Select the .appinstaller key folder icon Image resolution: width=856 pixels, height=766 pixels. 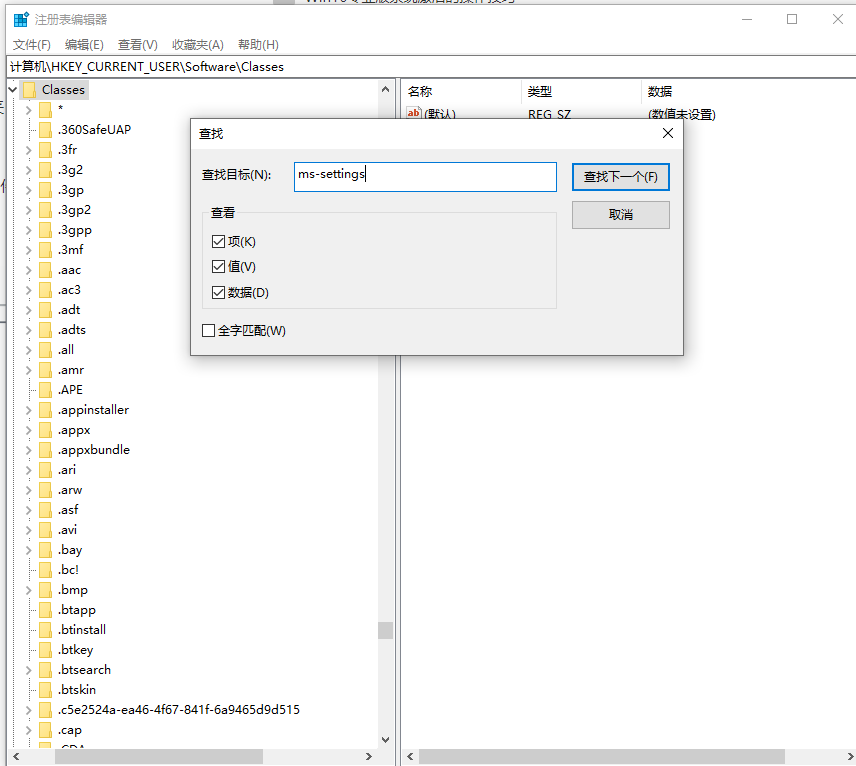tap(44, 409)
